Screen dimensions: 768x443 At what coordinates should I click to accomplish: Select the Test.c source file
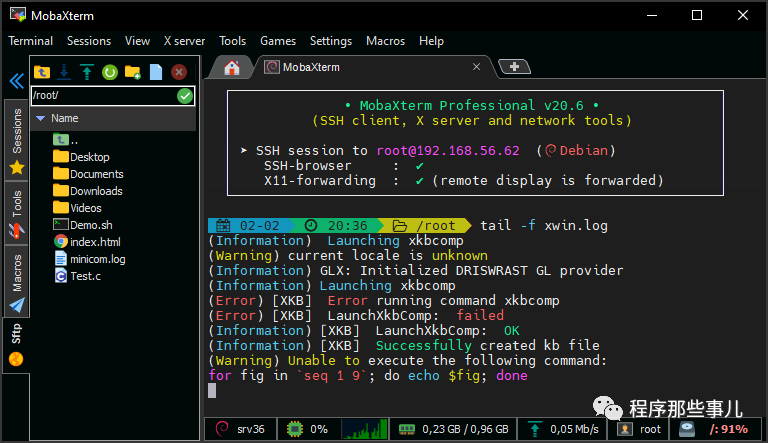point(78,276)
